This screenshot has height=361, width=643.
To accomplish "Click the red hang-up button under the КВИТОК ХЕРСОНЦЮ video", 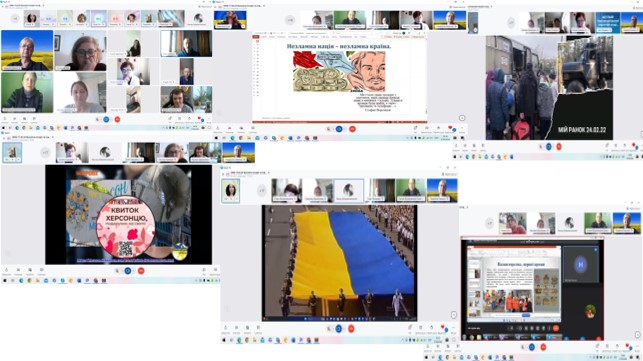I will [141, 271].
